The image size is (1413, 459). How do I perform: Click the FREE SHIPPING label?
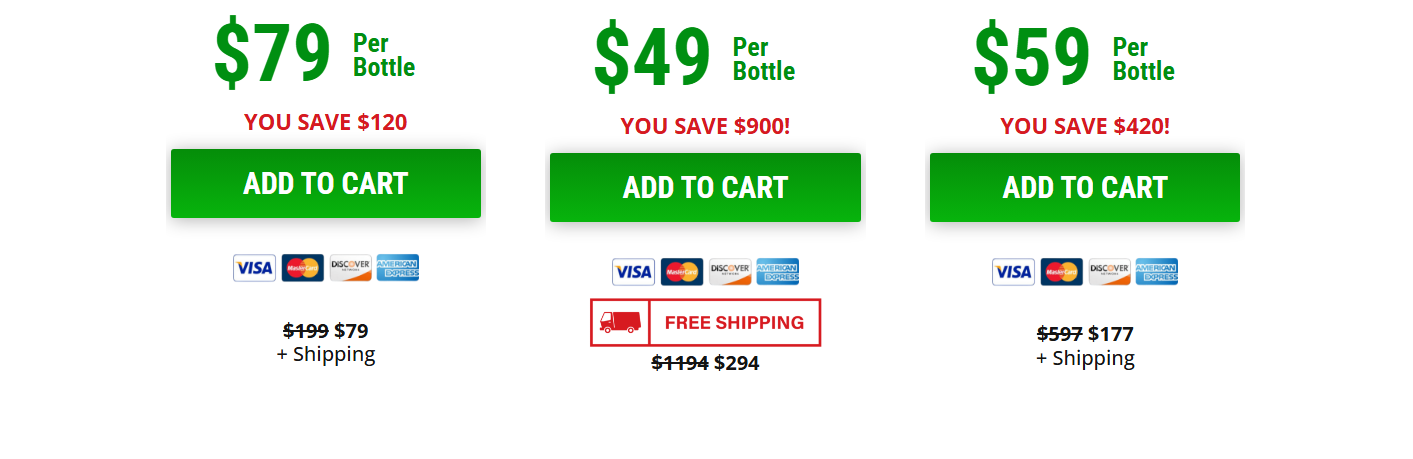coord(734,323)
